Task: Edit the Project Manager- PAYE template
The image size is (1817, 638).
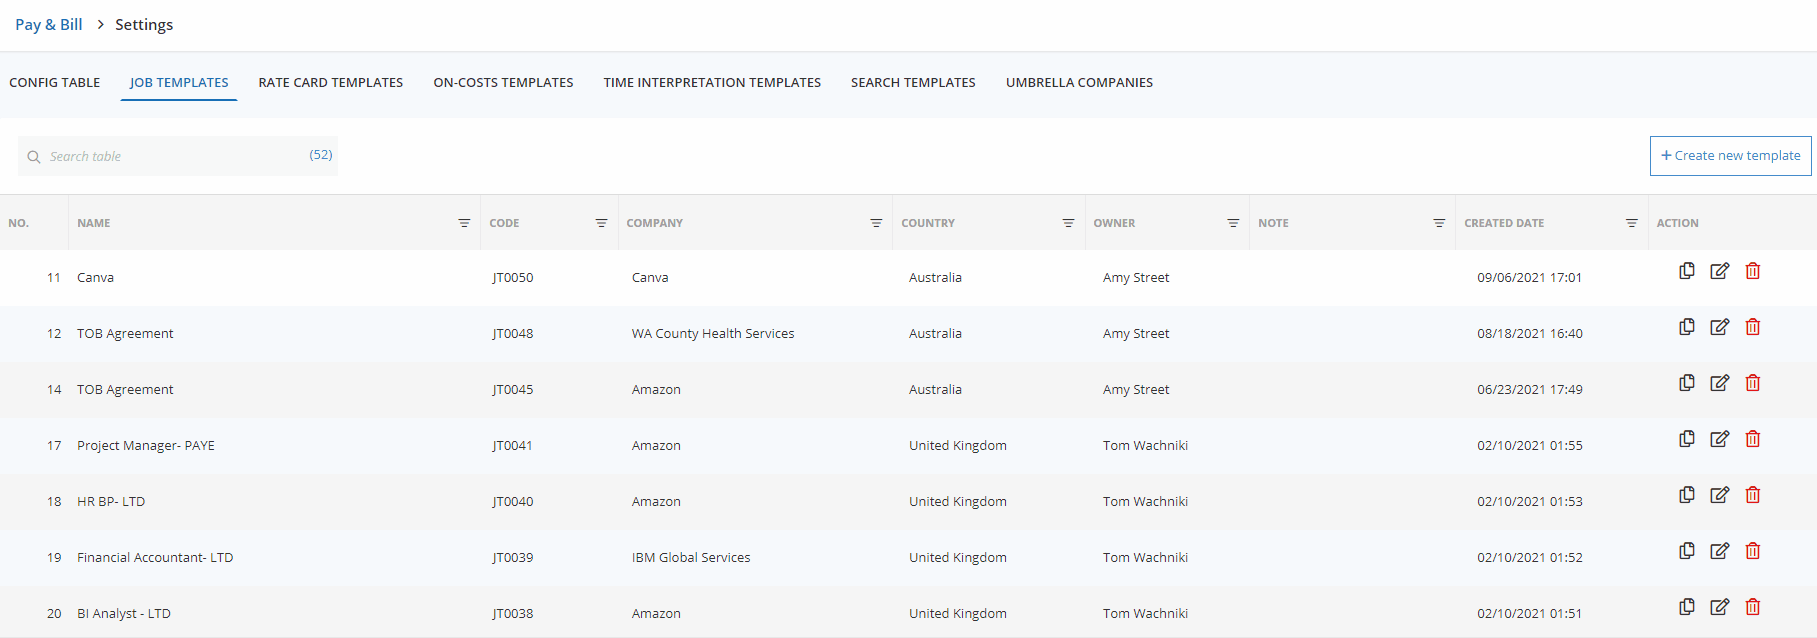Action: pos(1719,439)
